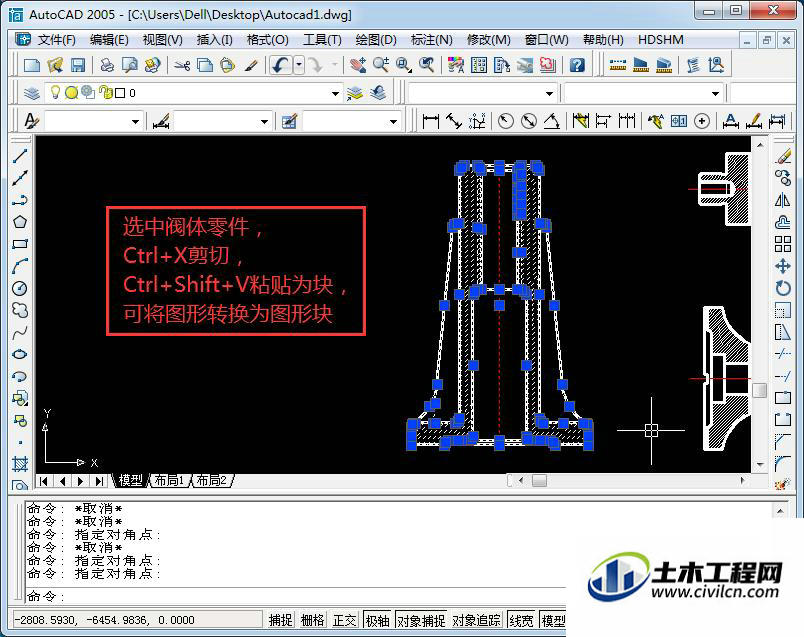
Task: Click the Mirror modify tool
Action: pos(783,200)
